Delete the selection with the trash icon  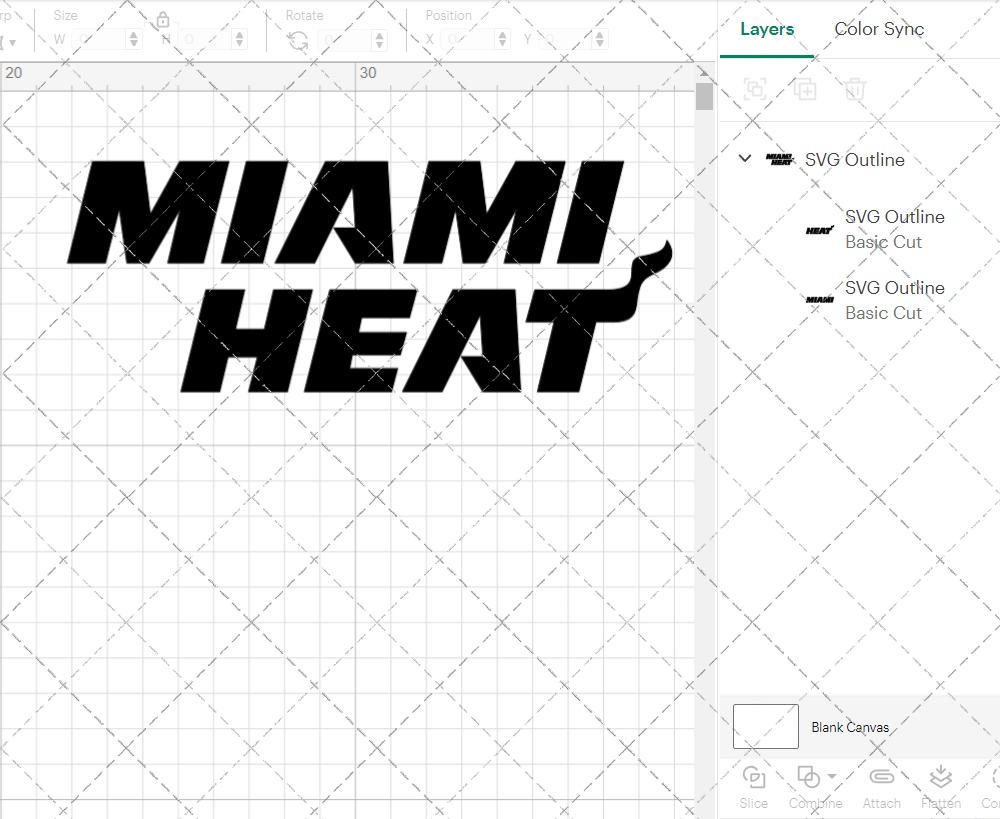coord(855,89)
